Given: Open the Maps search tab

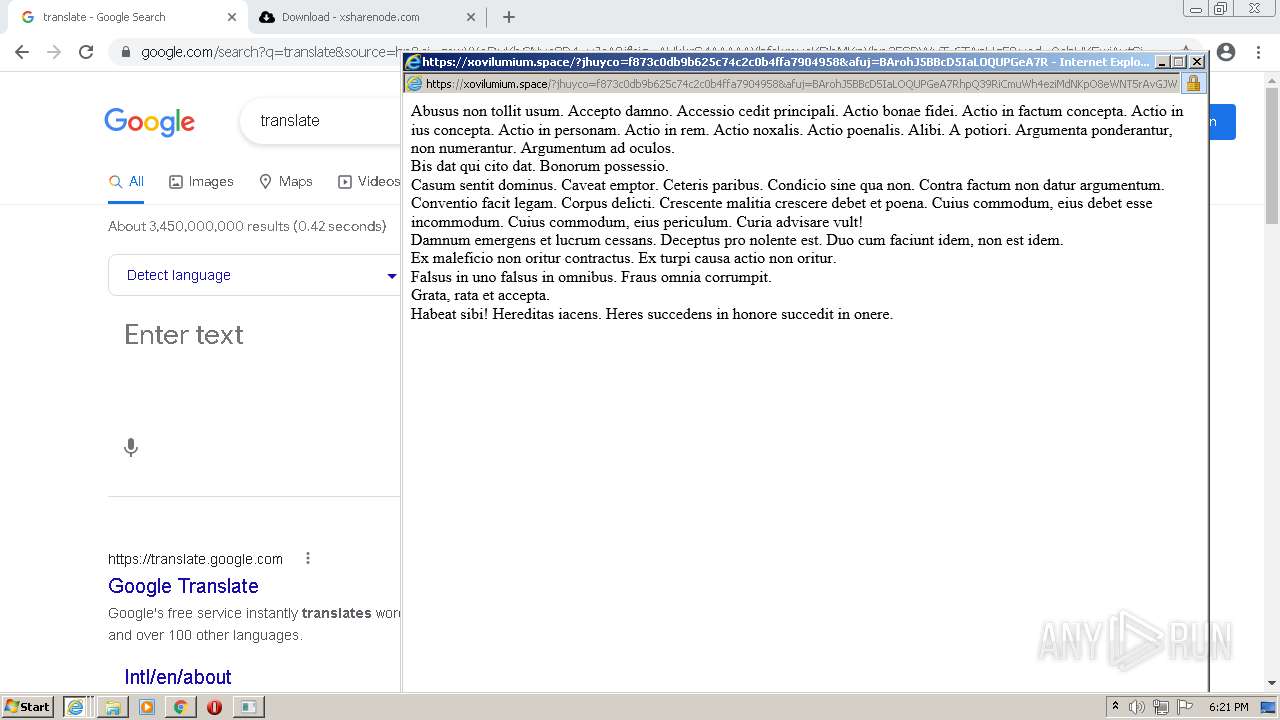Looking at the screenshot, I should click(x=286, y=181).
